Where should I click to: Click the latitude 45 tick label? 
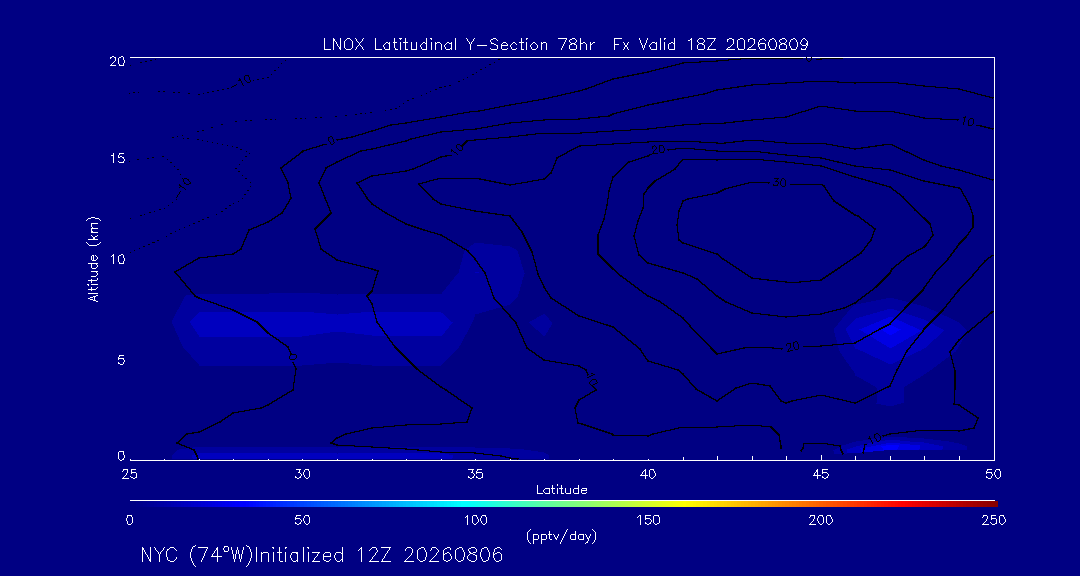click(821, 473)
